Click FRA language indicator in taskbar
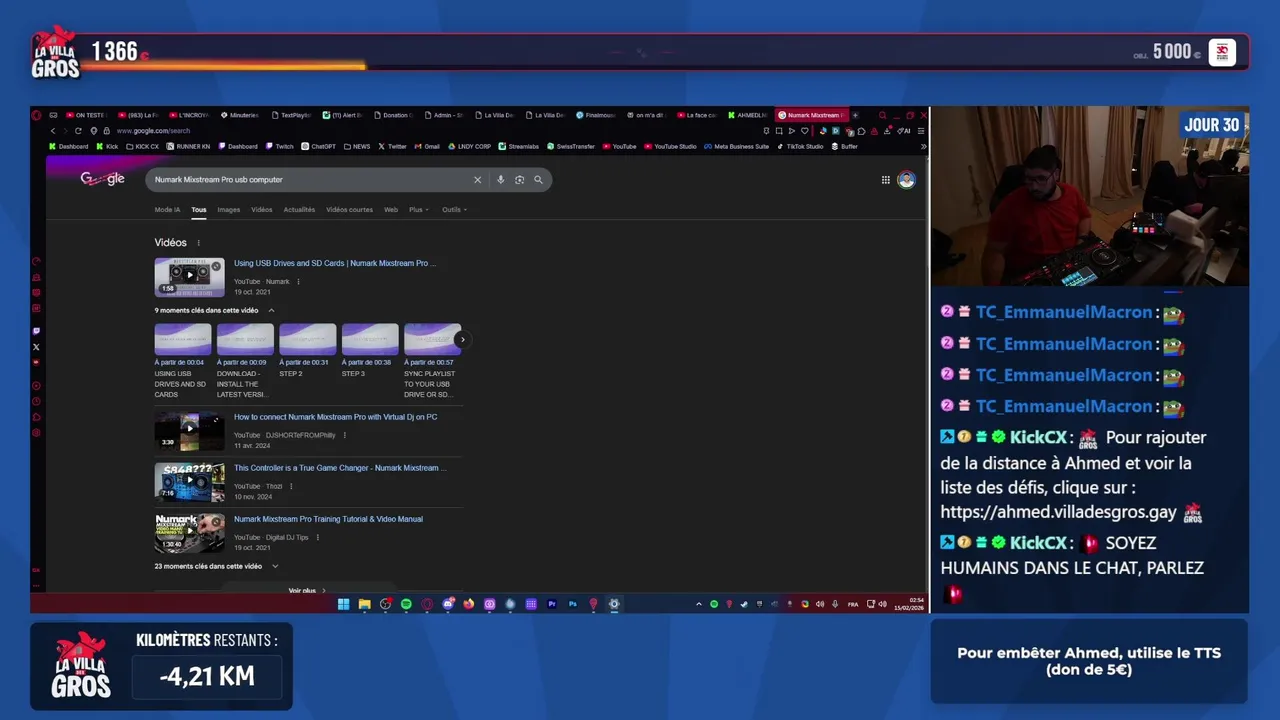Viewport: 1280px width, 720px height. 853,604
